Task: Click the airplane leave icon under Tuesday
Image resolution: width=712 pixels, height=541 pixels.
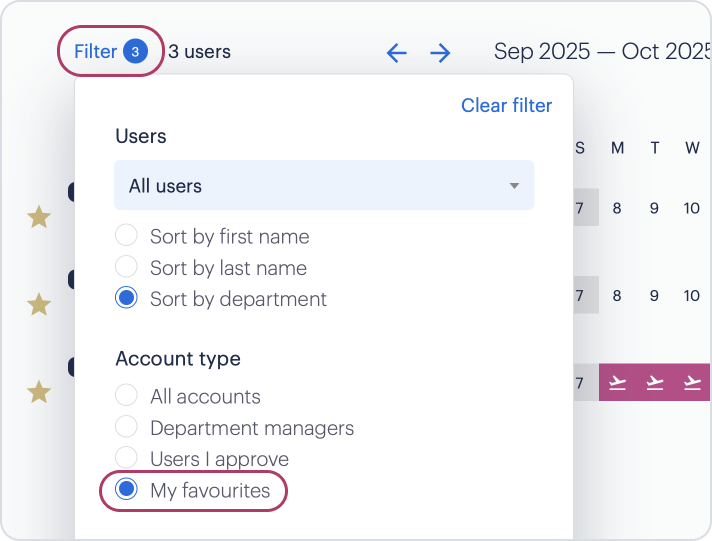Action: click(655, 383)
